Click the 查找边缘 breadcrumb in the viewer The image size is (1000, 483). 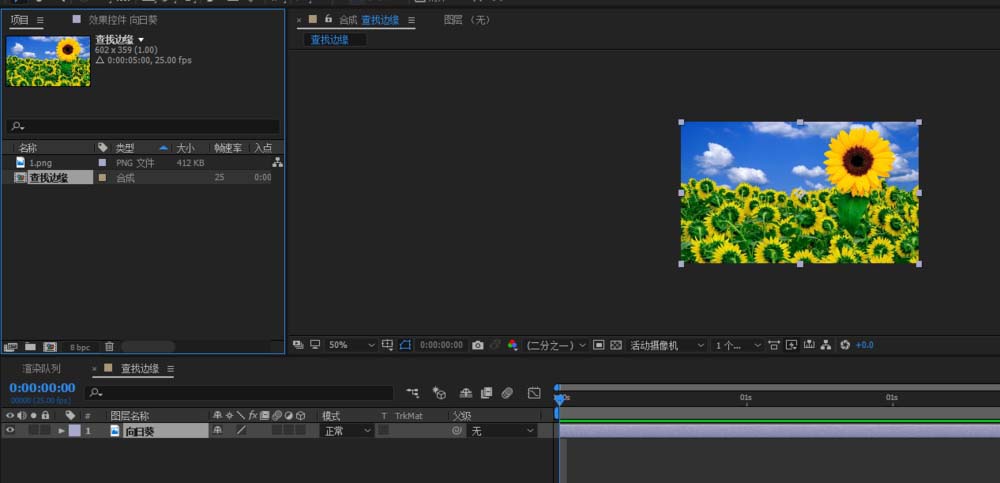click(x=330, y=40)
